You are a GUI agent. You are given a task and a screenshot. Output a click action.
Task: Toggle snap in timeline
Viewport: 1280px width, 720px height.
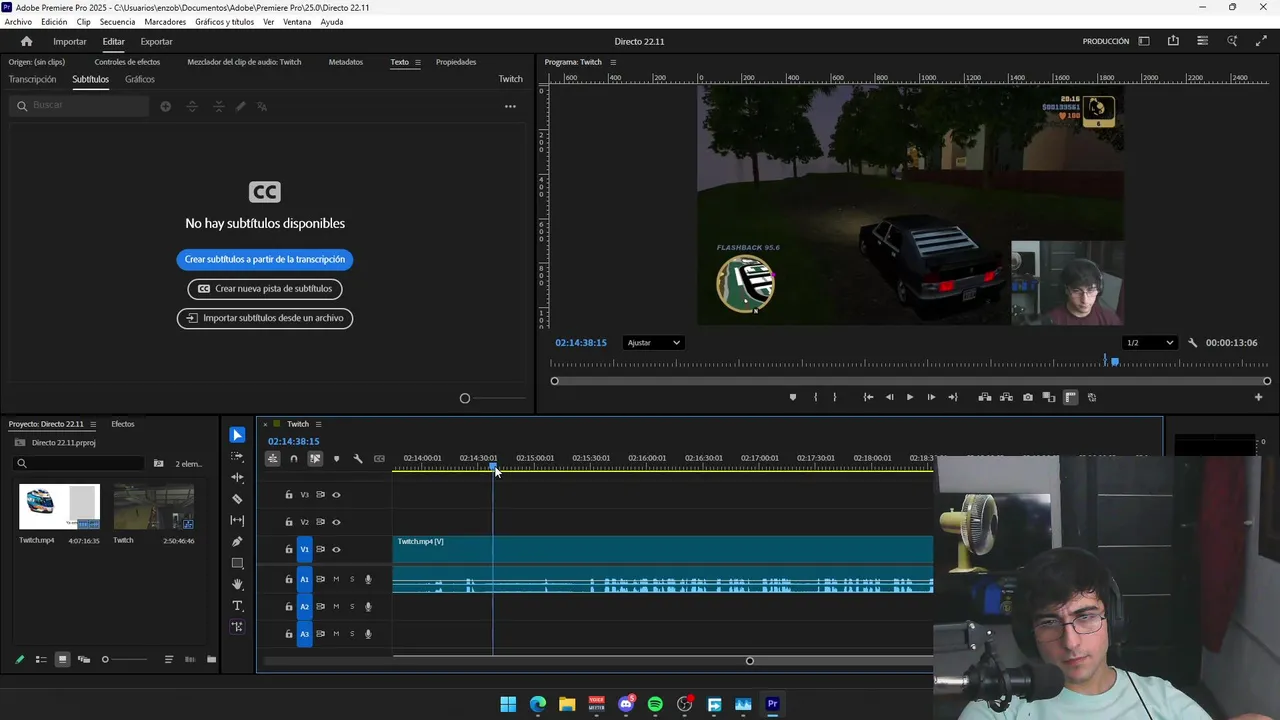(x=293, y=459)
